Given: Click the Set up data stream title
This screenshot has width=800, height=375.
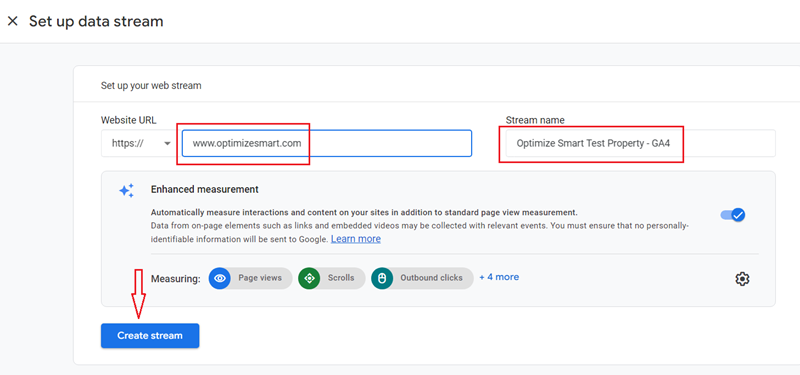Looking at the screenshot, I should pos(96,21).
